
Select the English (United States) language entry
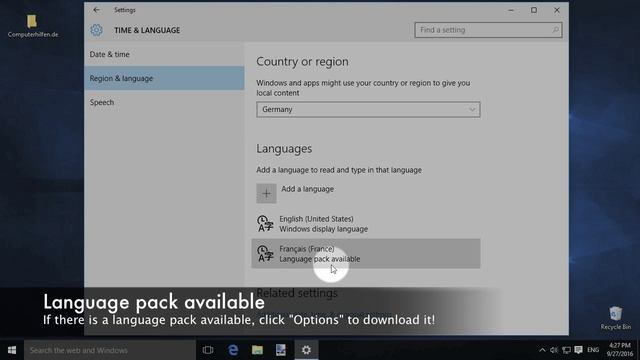(x=366, y=224)
